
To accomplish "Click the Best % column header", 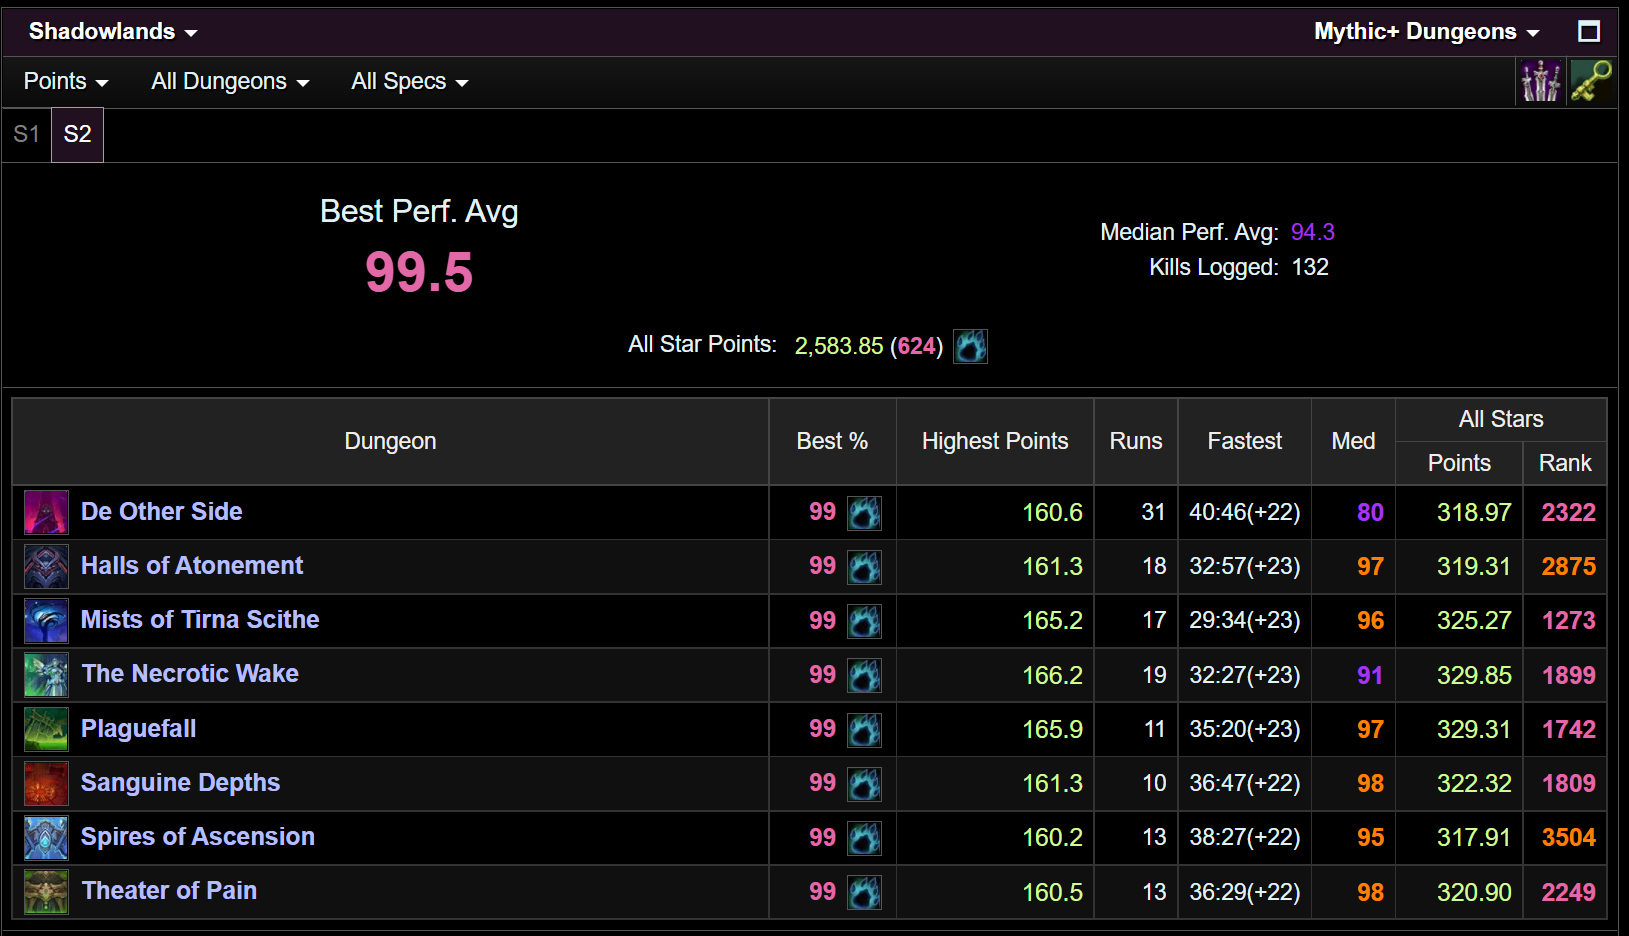I will [832, 441].
